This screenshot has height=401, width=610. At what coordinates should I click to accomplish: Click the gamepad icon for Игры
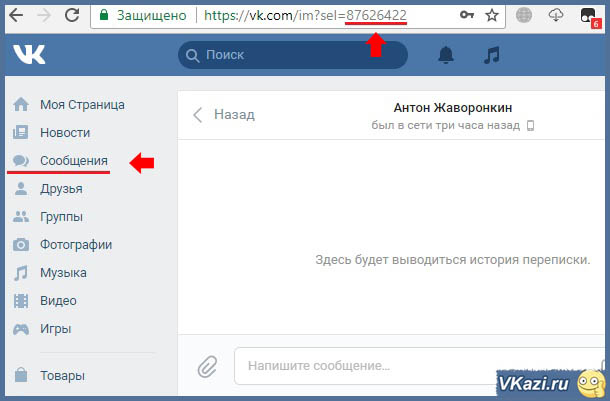tap(21, 329)
